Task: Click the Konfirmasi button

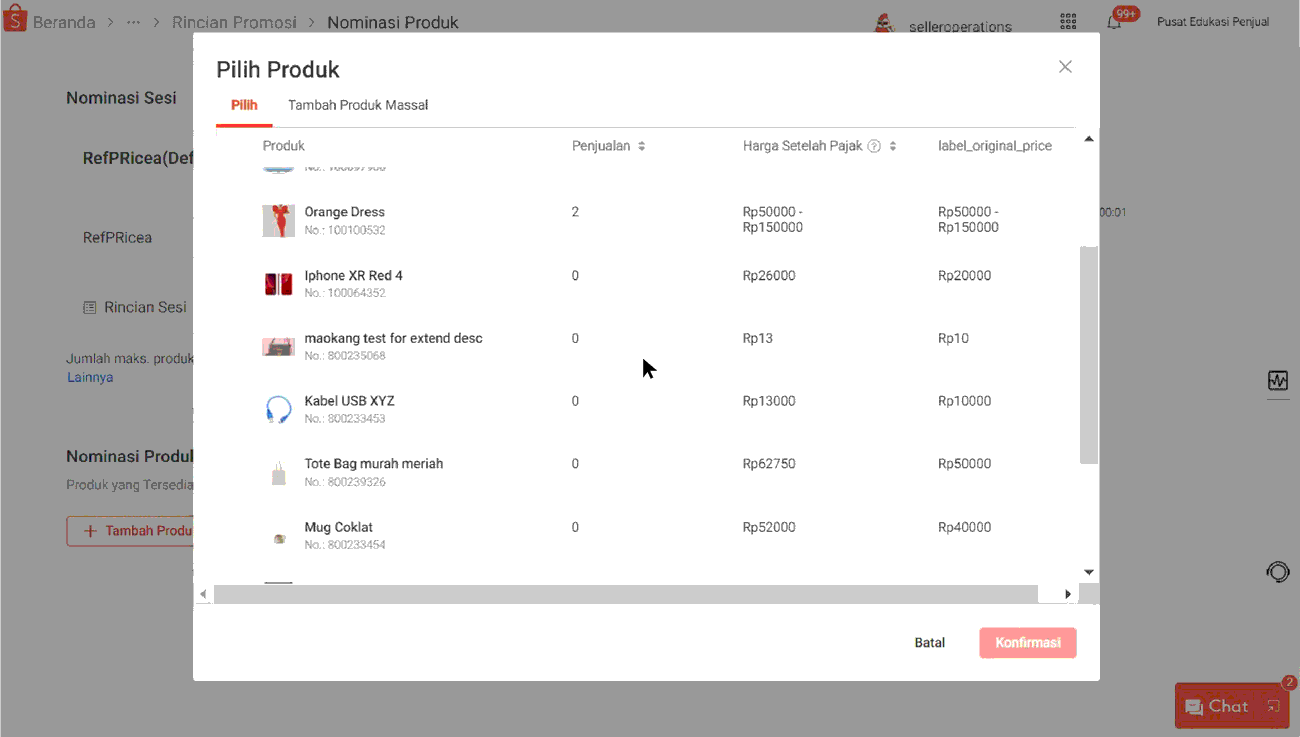Action: click(x=1027, y=643)
